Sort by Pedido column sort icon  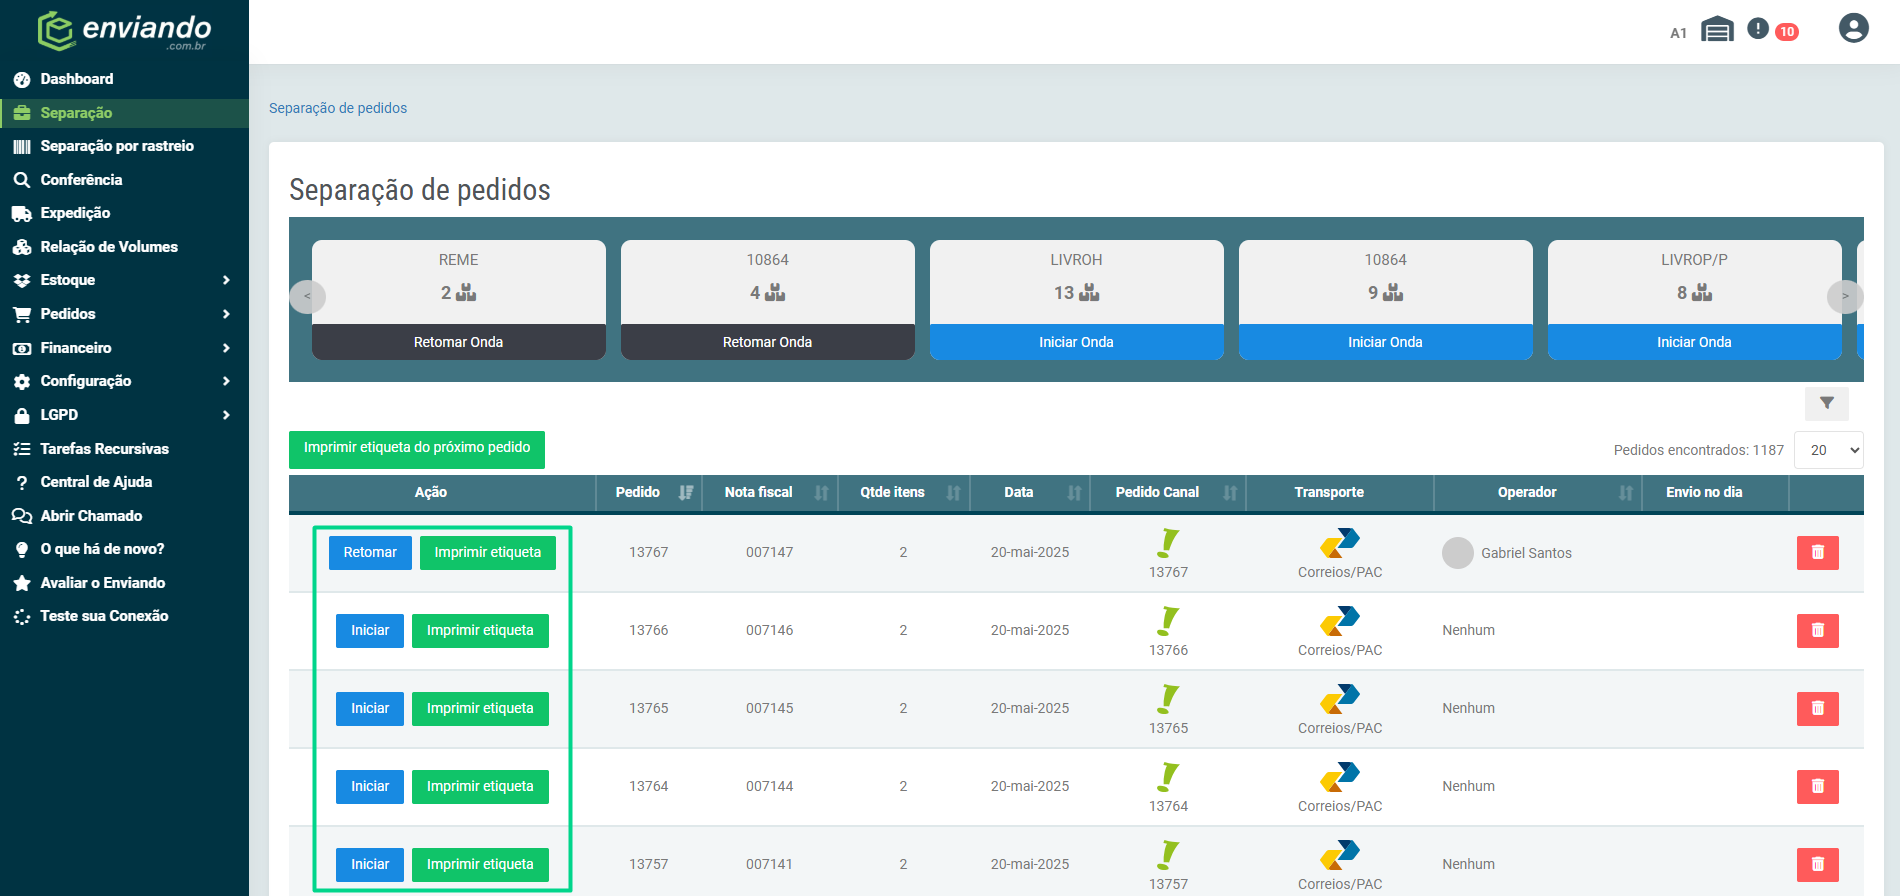686,492
